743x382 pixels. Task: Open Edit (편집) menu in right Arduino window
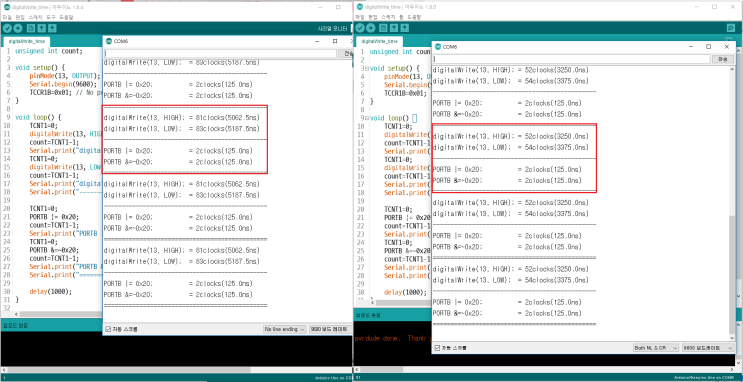pyautogui.click(x=373, y=17)
